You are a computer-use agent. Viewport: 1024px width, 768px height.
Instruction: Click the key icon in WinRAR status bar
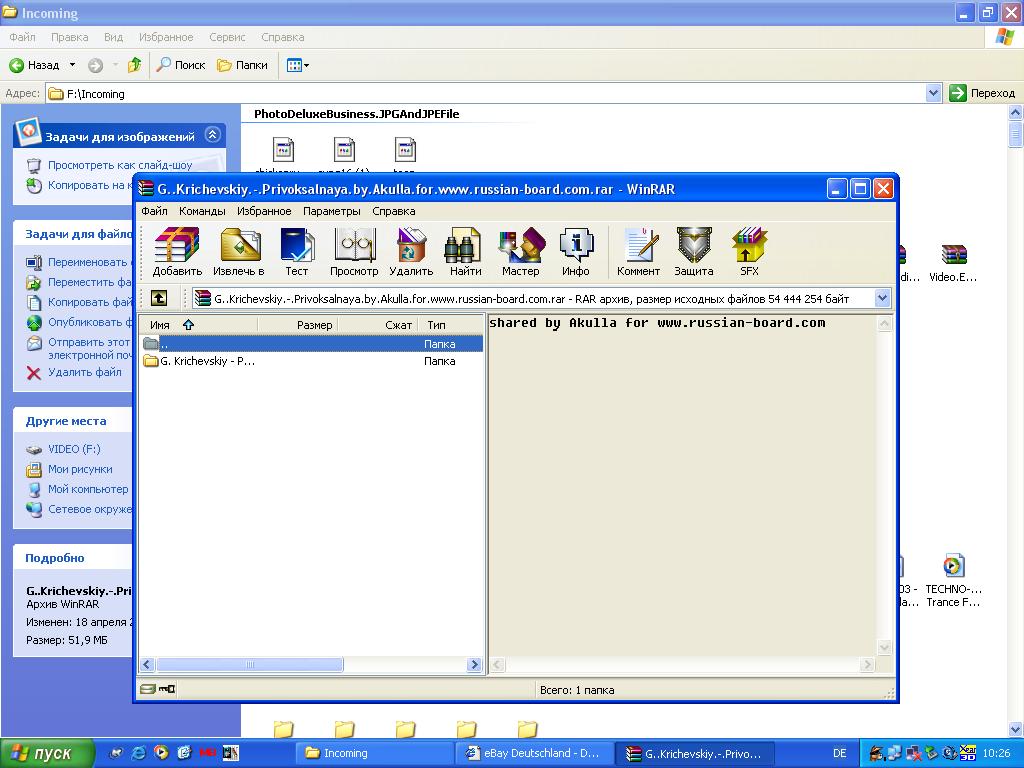[167, 689]
